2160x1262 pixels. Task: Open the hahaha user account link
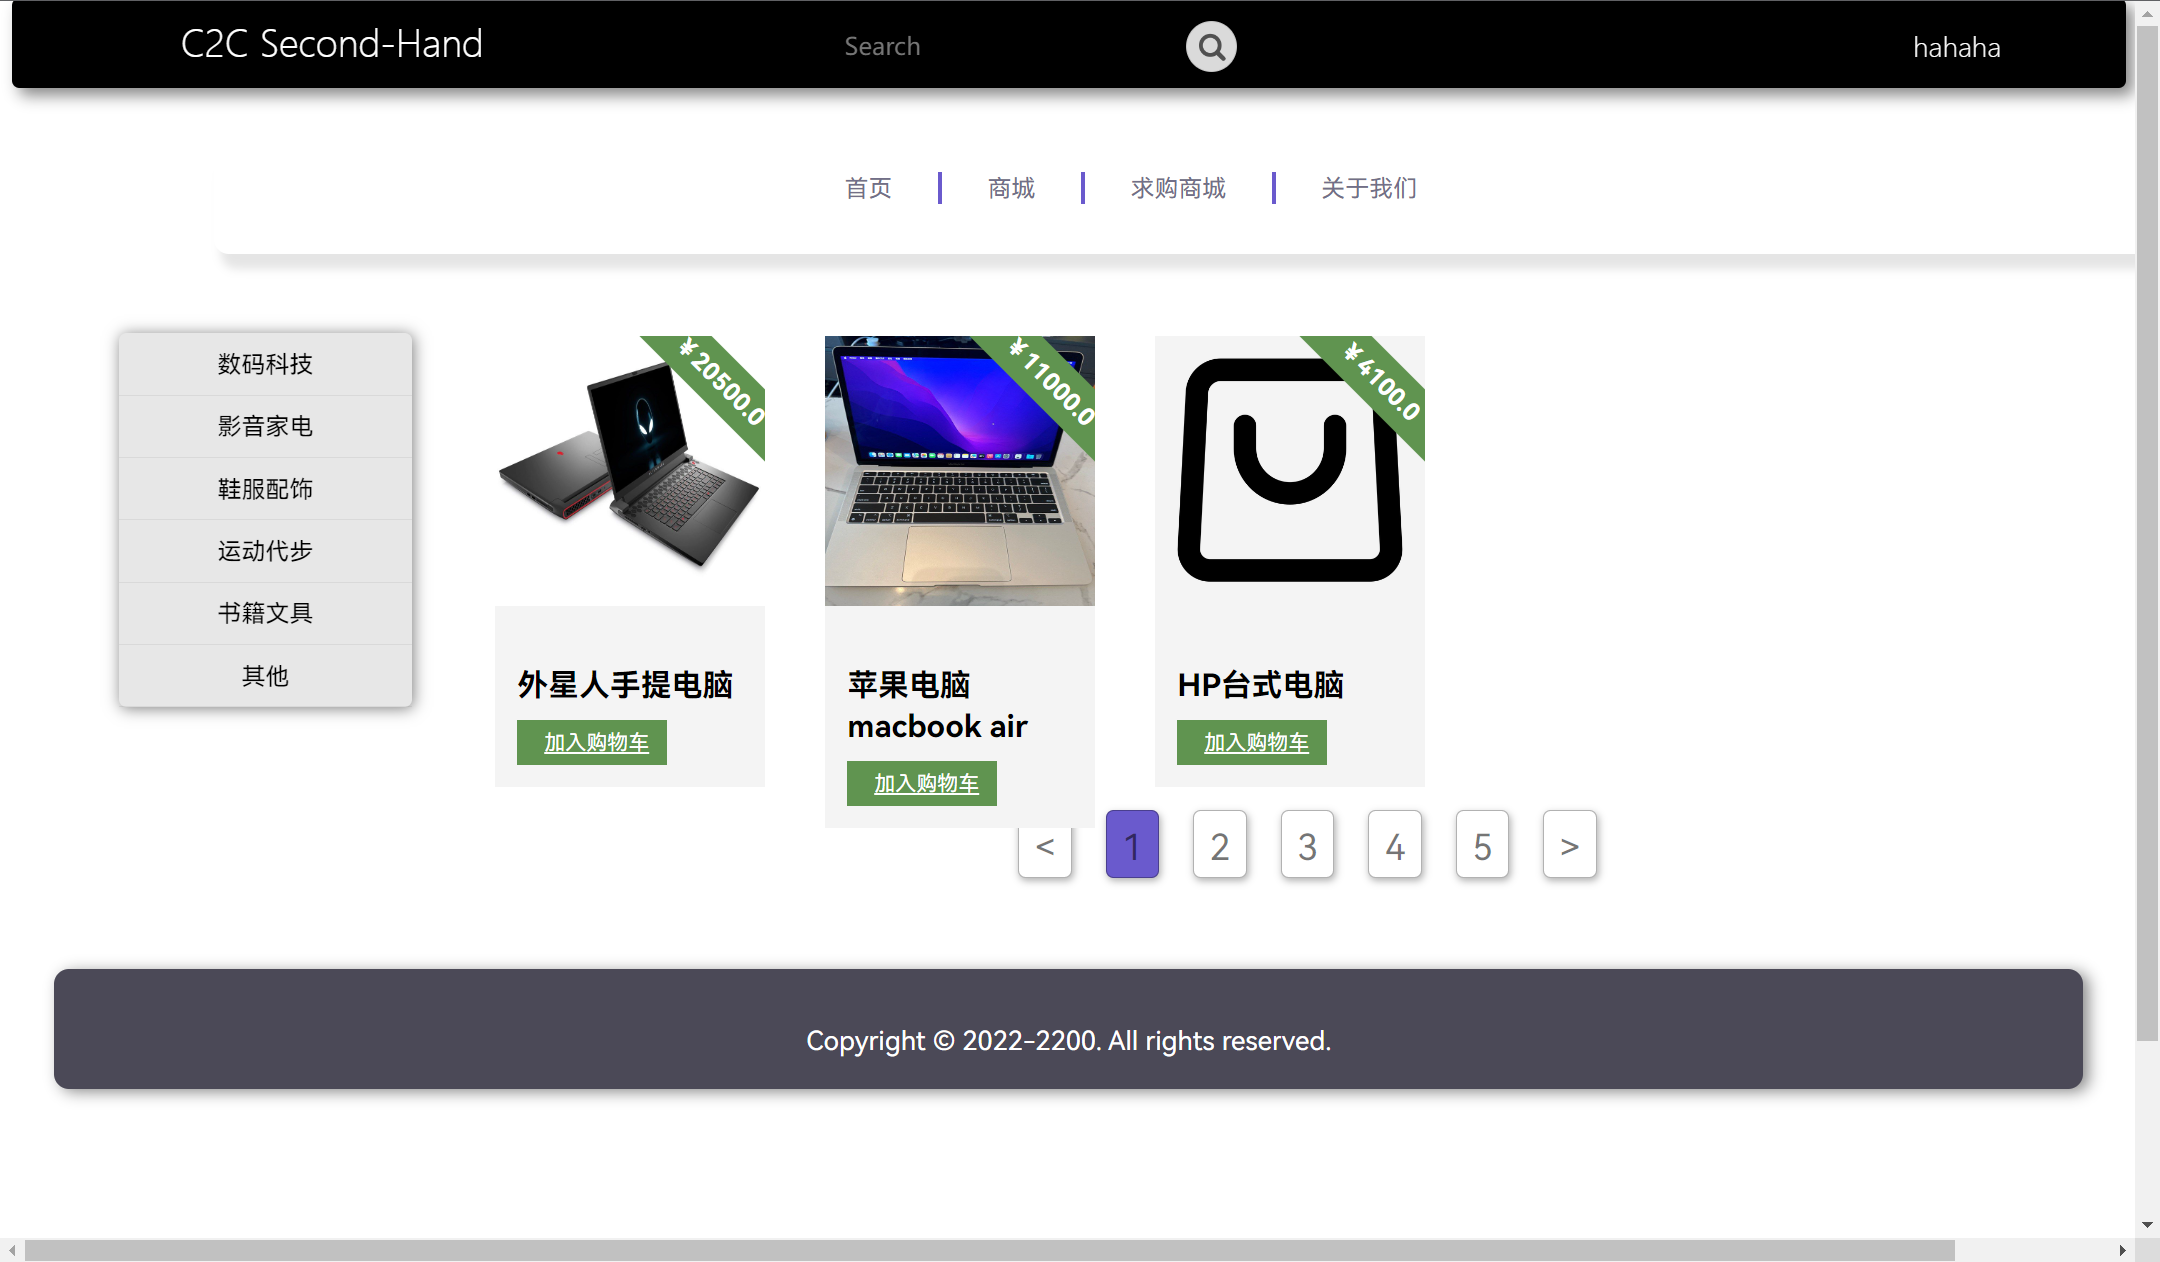tap(1956, 47)
